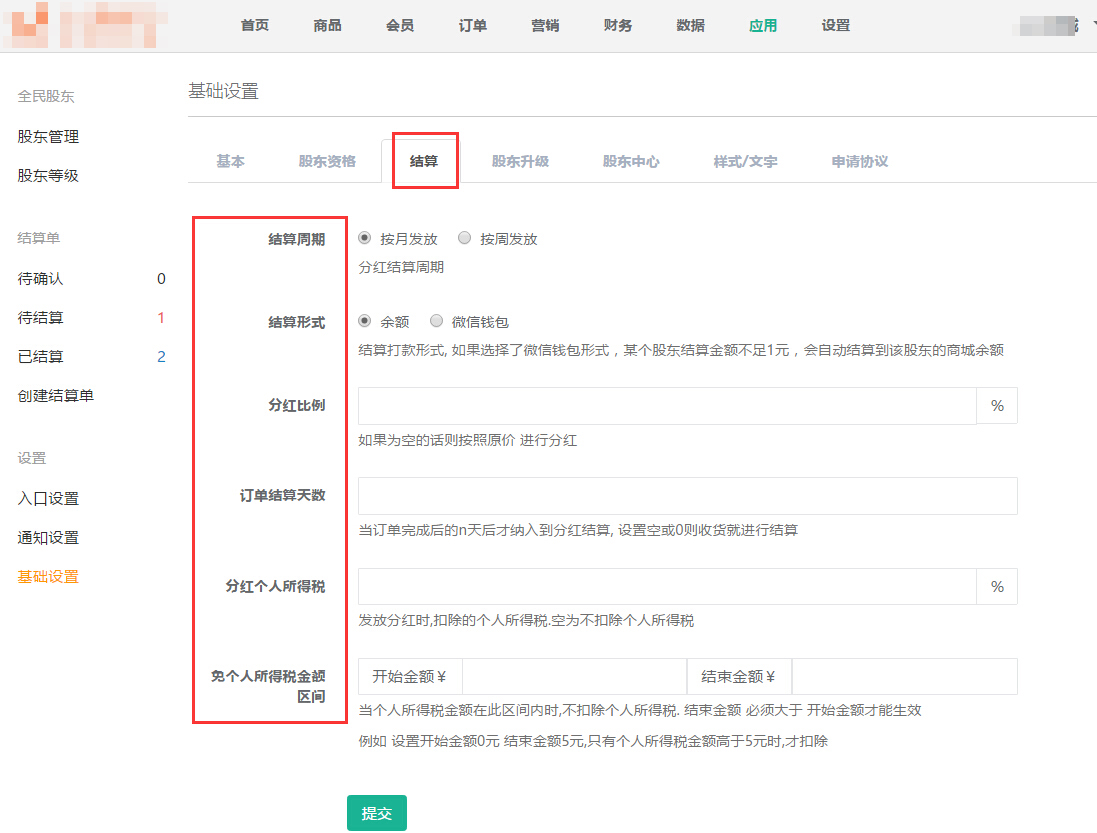
Task: Focus the 结束金额 input field
Action: point(904,677)
